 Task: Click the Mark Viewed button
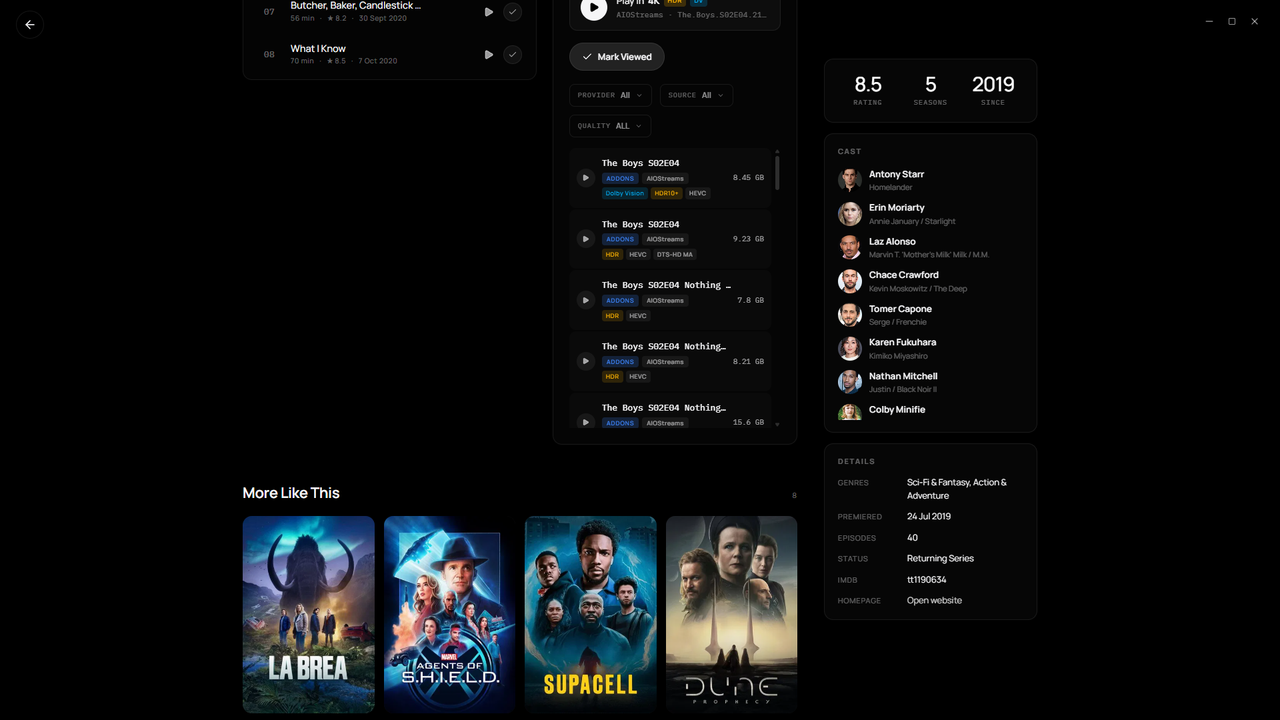[x=617, y=57]
